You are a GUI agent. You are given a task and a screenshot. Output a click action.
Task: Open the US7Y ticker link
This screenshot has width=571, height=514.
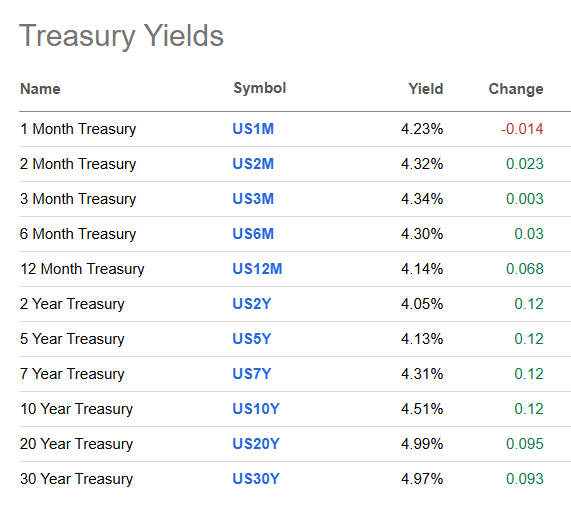coord(252,374)
